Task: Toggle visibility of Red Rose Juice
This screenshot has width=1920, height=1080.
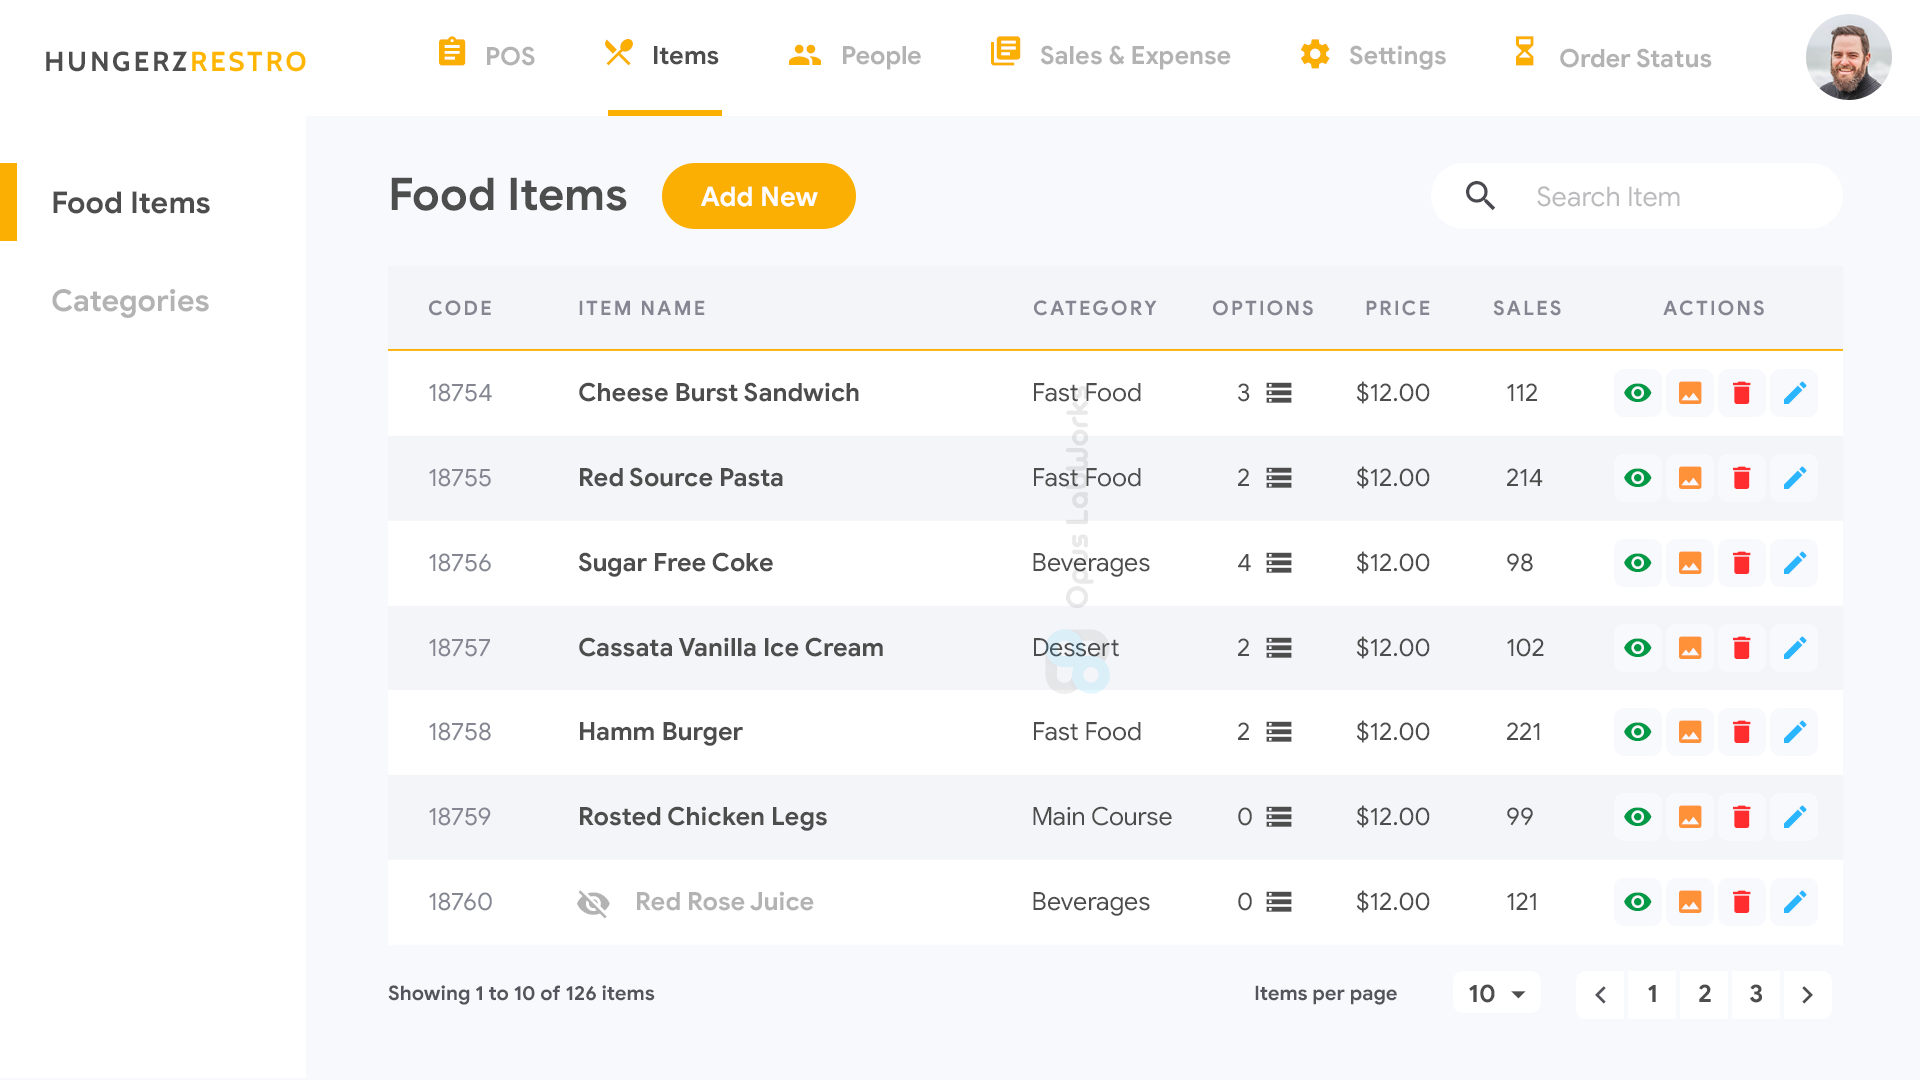Action: (x=593, y=902)
